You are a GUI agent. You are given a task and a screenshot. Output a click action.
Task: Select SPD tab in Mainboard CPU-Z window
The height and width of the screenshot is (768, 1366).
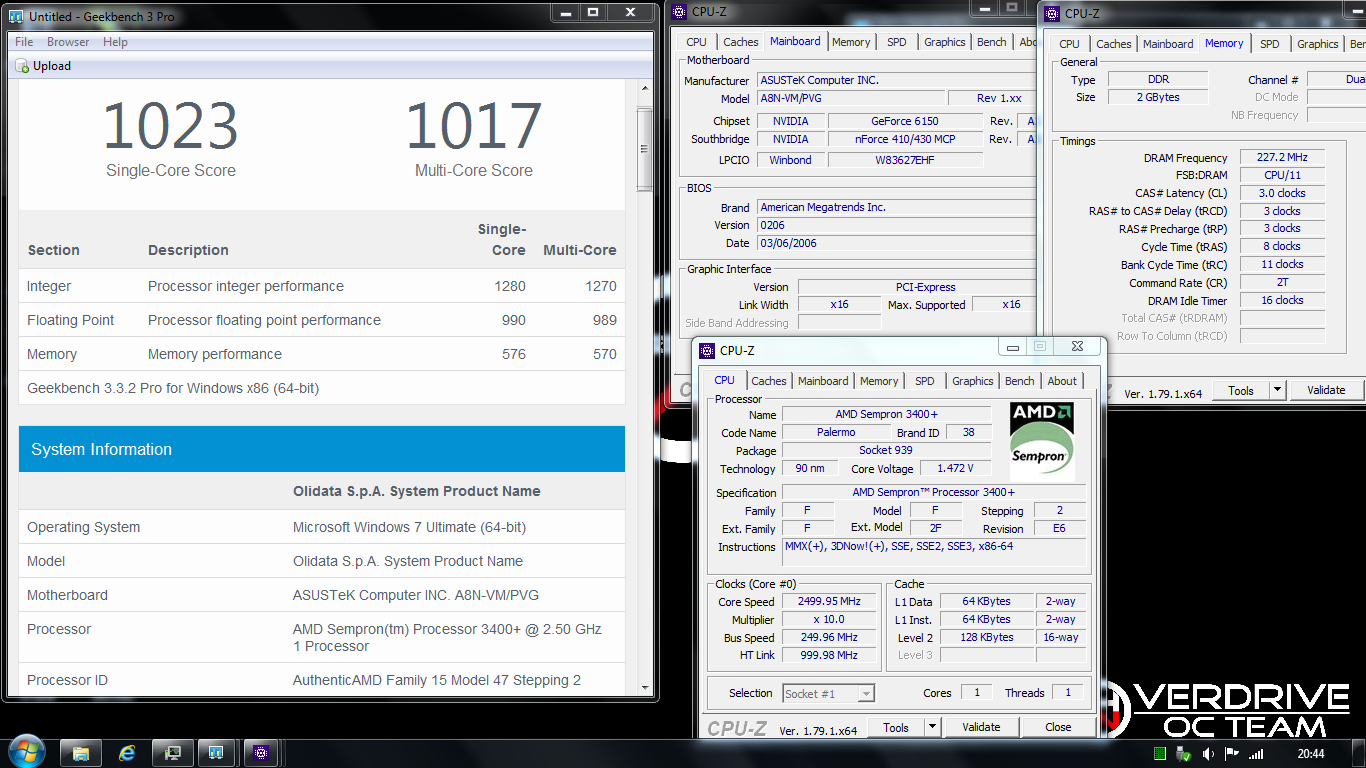point(897,42)
